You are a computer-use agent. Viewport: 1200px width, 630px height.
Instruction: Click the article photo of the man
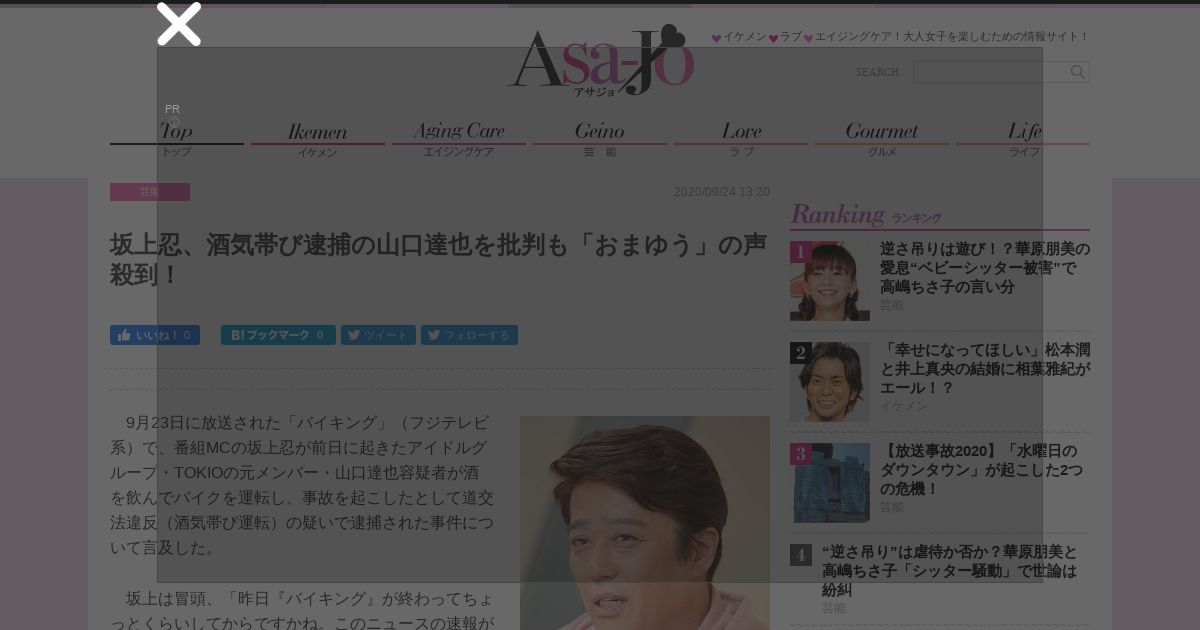(x=645, y=523)
